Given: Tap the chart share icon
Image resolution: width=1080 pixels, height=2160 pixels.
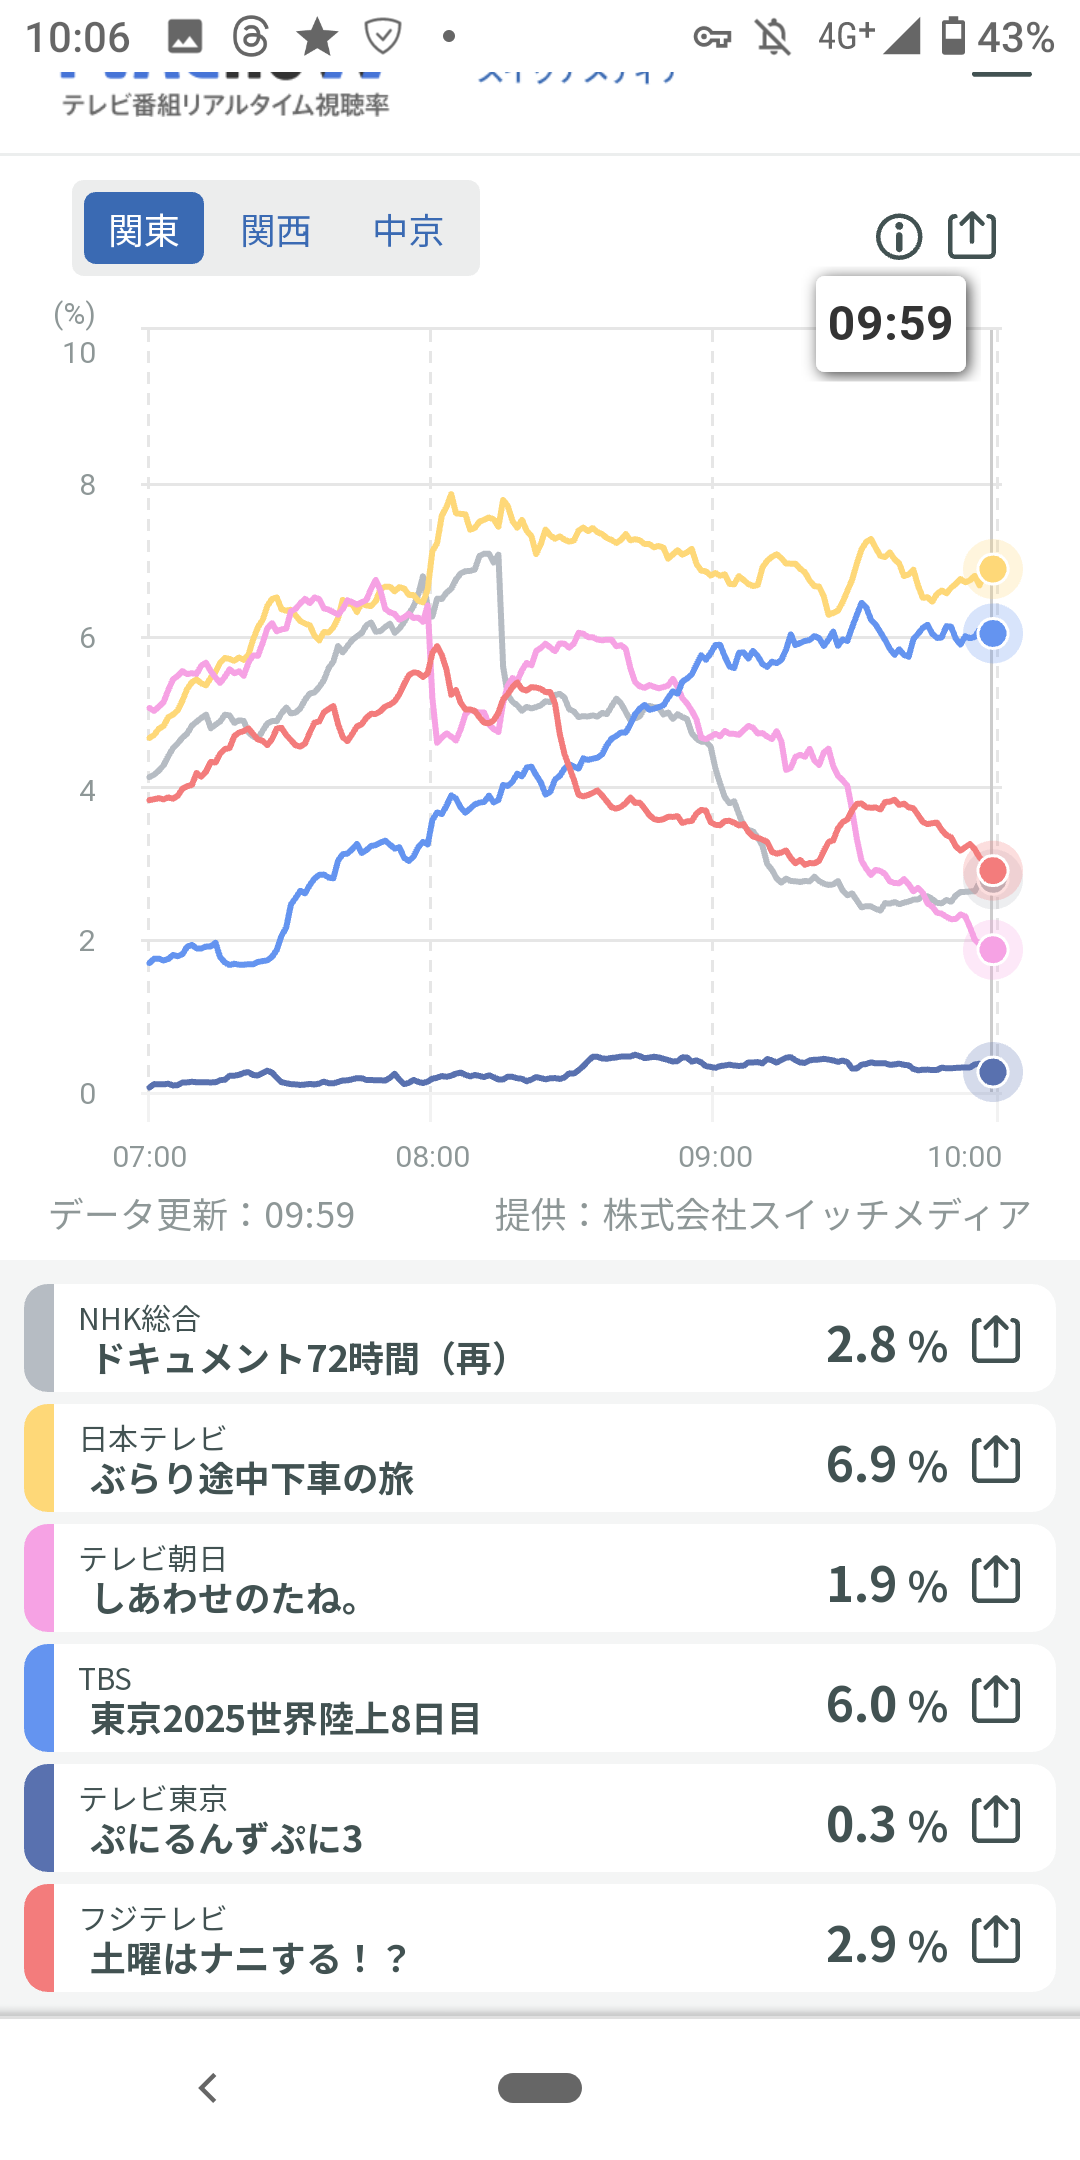Looking at the screenshot, I should point(971,236).
